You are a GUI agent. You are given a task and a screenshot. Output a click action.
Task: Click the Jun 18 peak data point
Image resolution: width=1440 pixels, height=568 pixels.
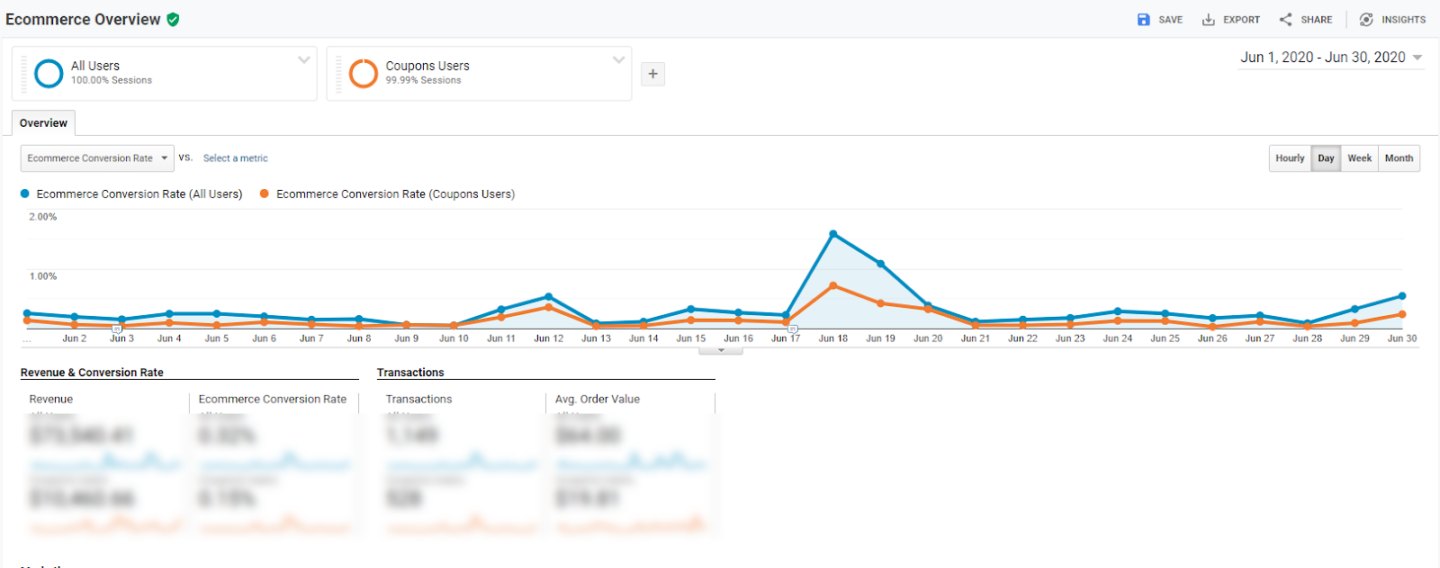(833, 234)
